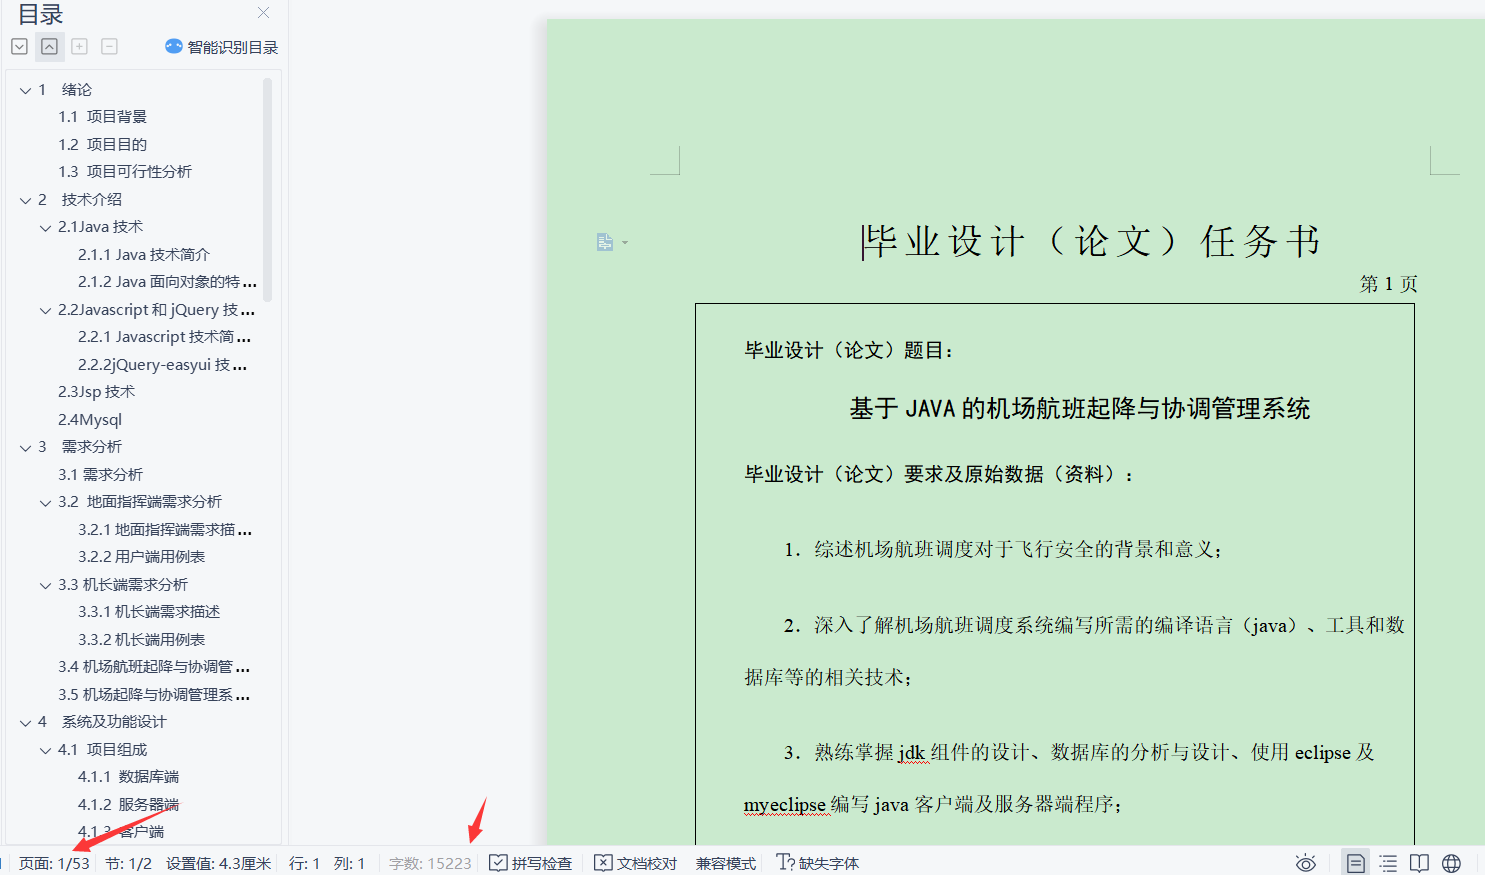The width and height of the screenshot is (1485, 875).
Task: Enable eye protection mode in status bar
Action: click(x=1305, y=863)
